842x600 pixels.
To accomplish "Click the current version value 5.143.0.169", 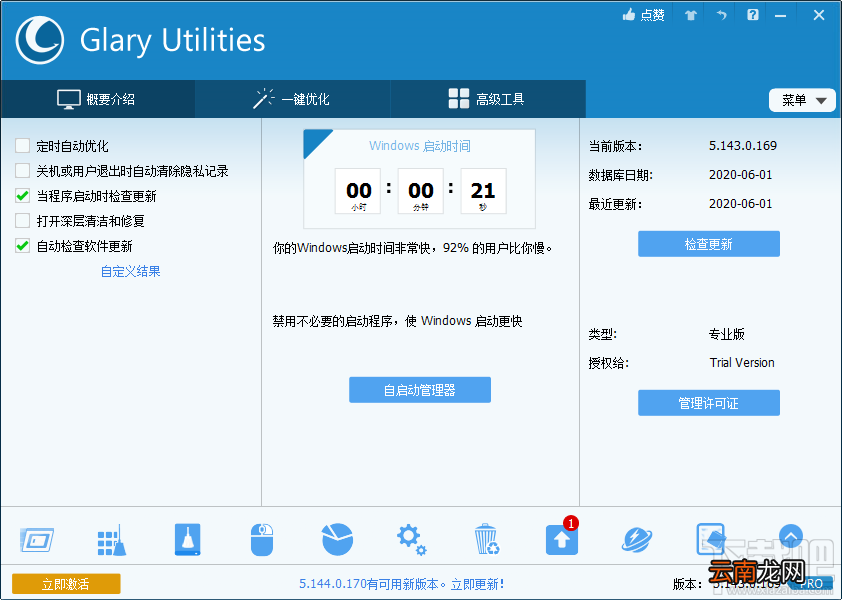I will click(743, 146).
